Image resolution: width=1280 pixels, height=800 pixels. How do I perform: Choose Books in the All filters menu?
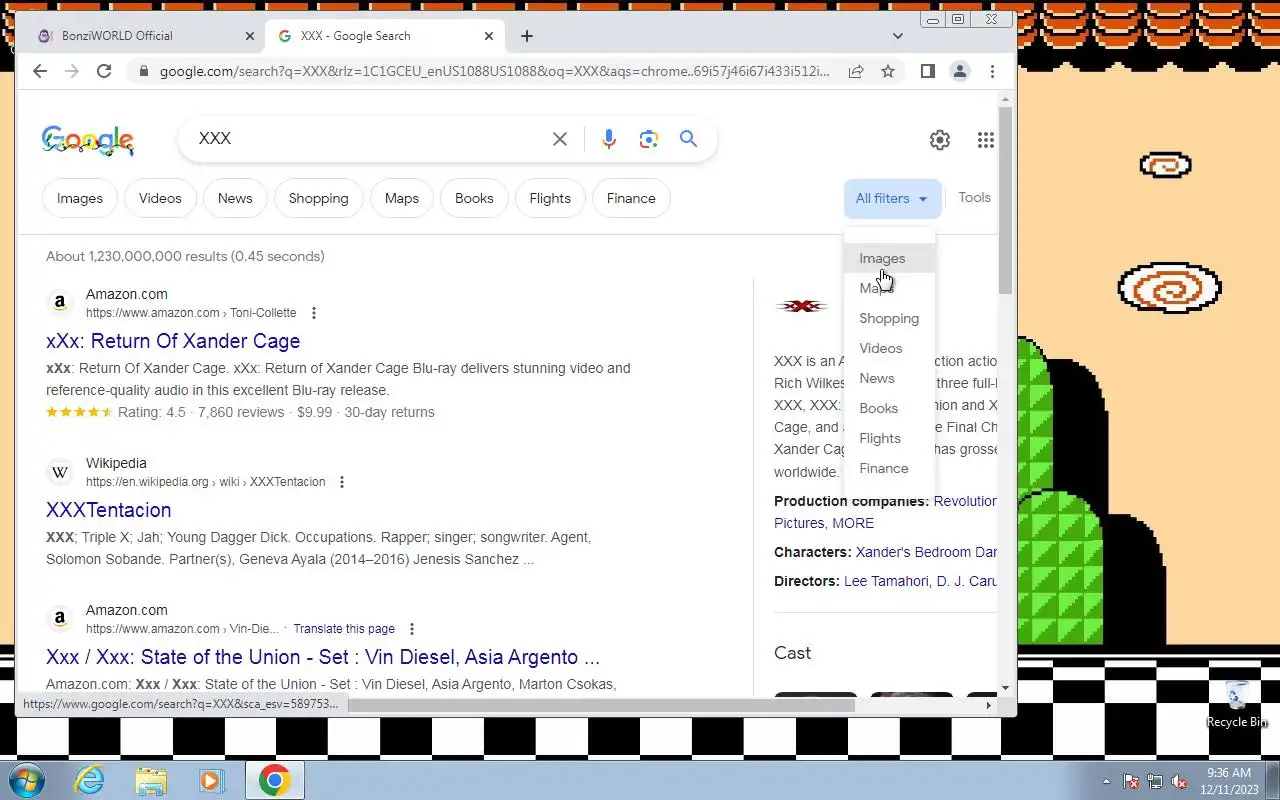point(890,408)
